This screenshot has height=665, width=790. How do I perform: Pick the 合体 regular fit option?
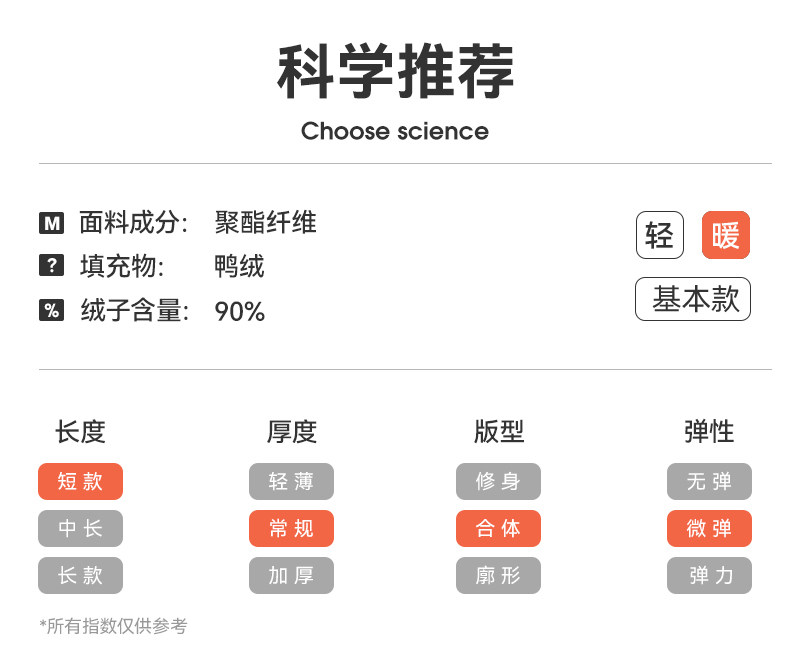tap(498, 528)
